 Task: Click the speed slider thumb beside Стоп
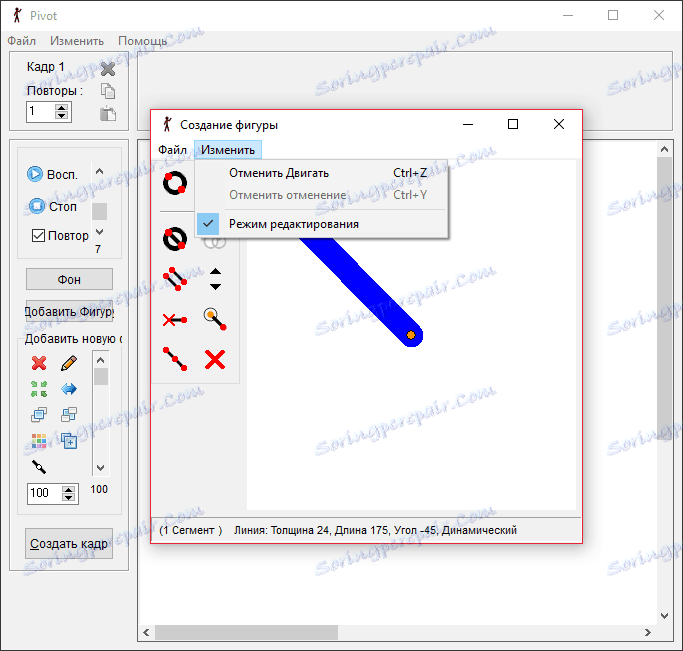[x=99, y=211]
